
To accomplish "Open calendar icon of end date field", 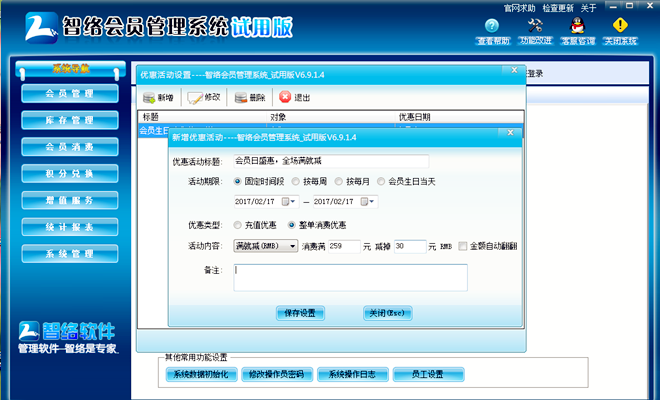I will point(365,202).
